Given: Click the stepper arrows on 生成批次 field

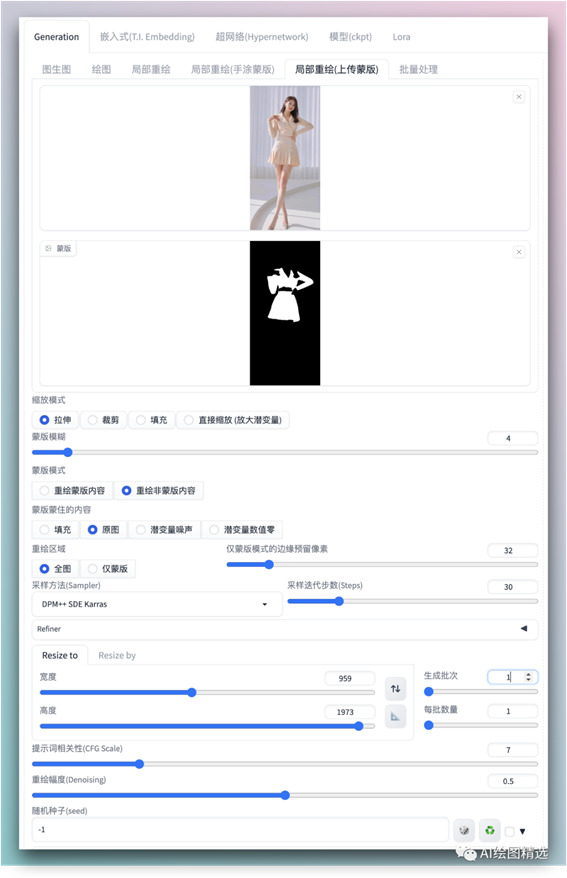Looking at the screenshot, I should point(528,677).
